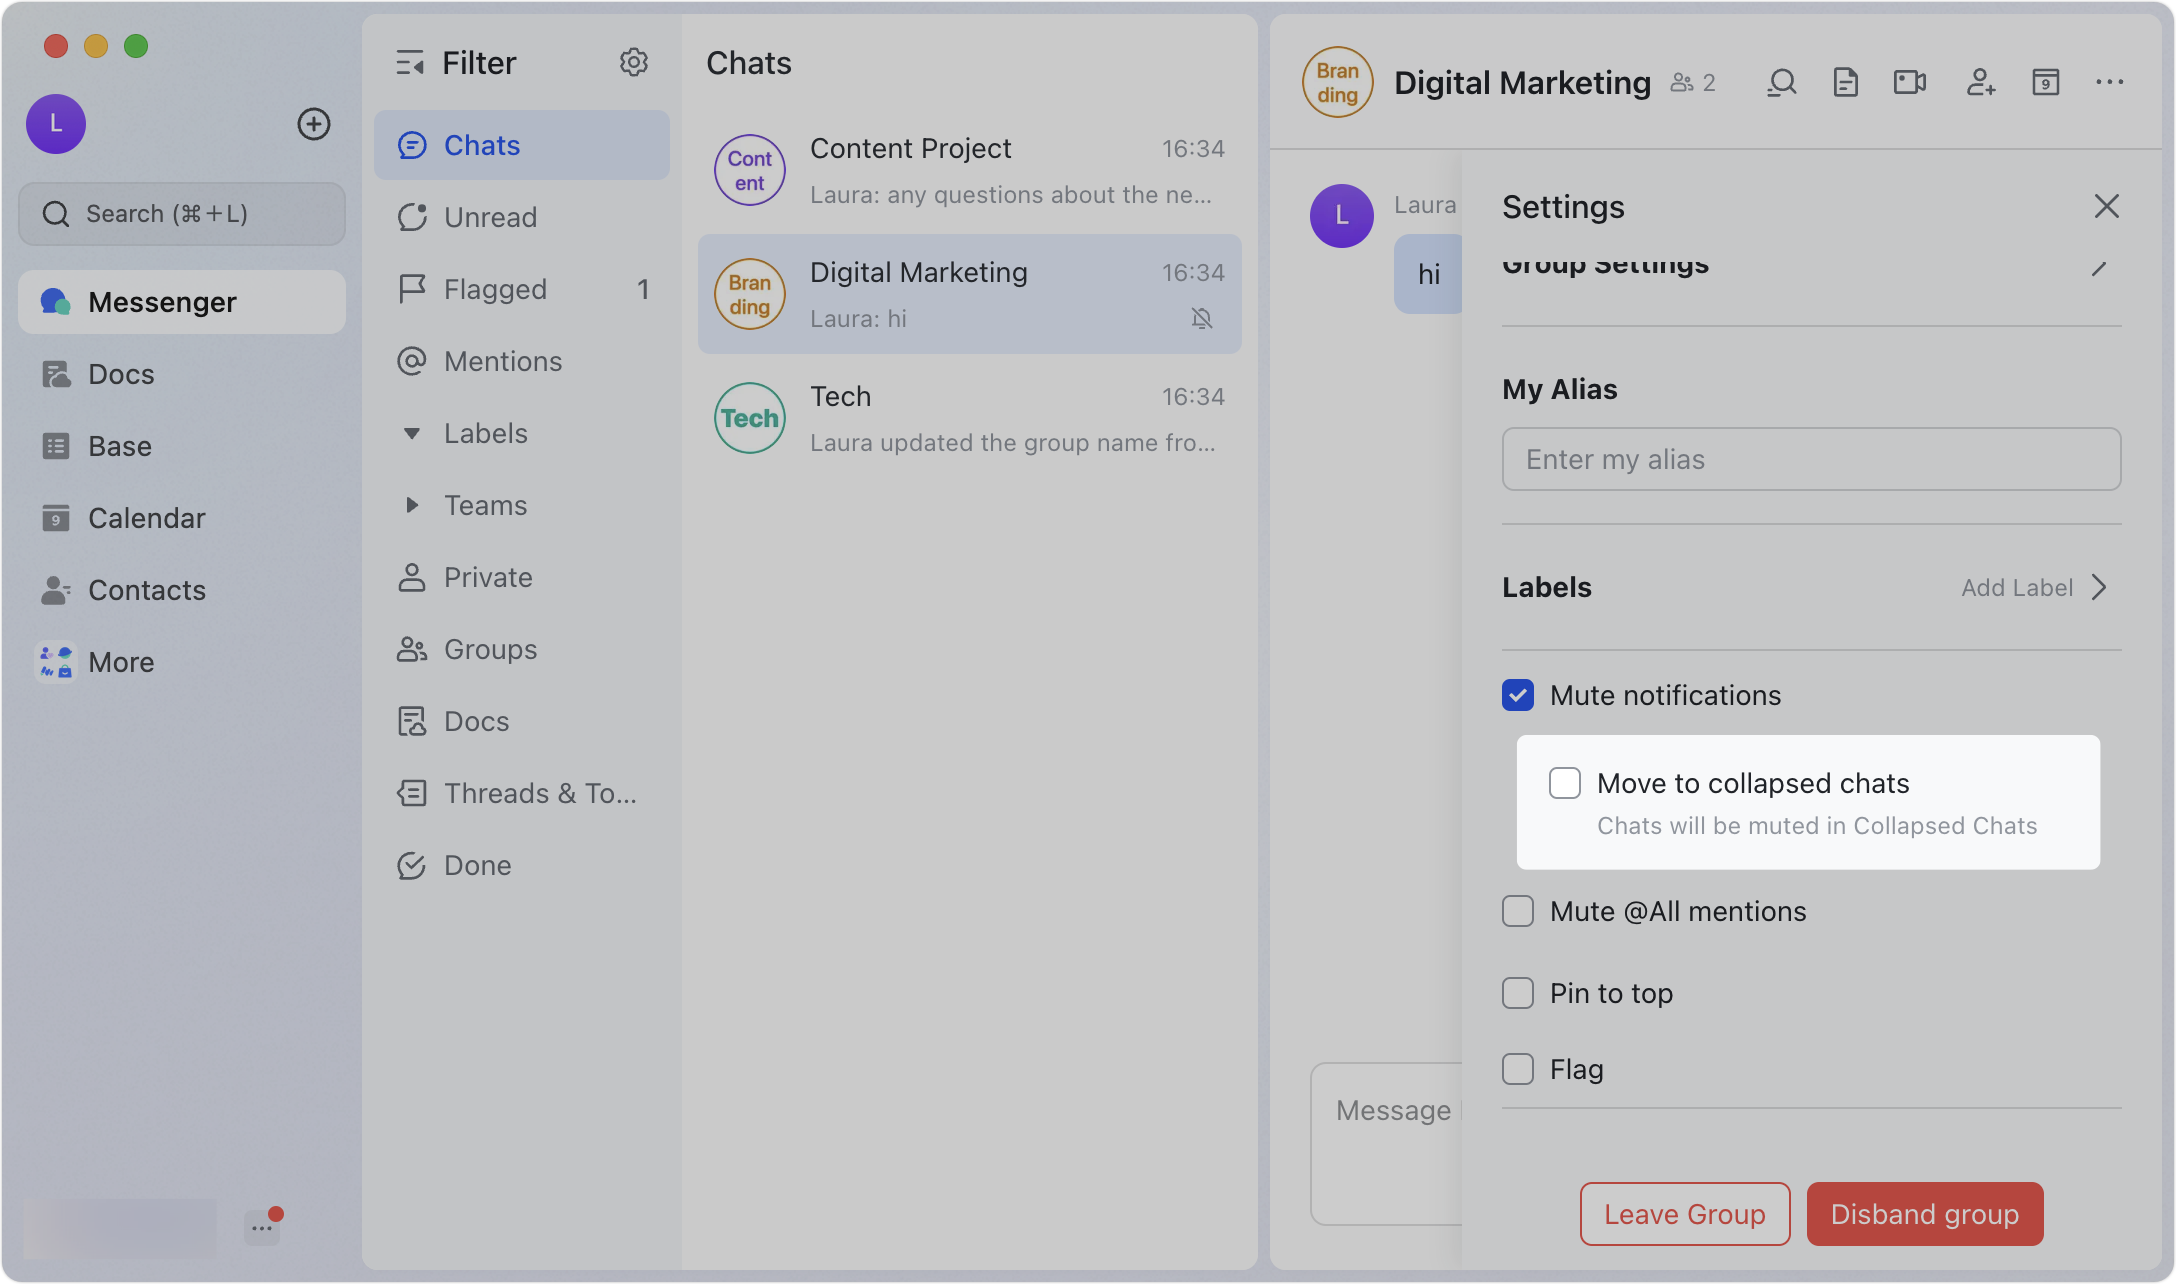This screenshot has width=2176, height=1284.
Task: Collapse the Labels filter section
Action: [x=411, y=433]
